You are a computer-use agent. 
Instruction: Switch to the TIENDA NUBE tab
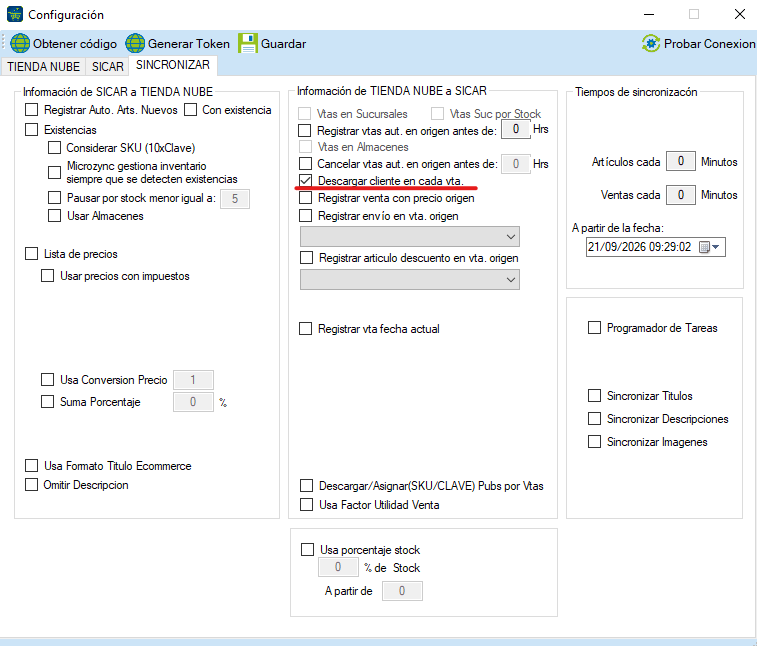coord(43,67)
